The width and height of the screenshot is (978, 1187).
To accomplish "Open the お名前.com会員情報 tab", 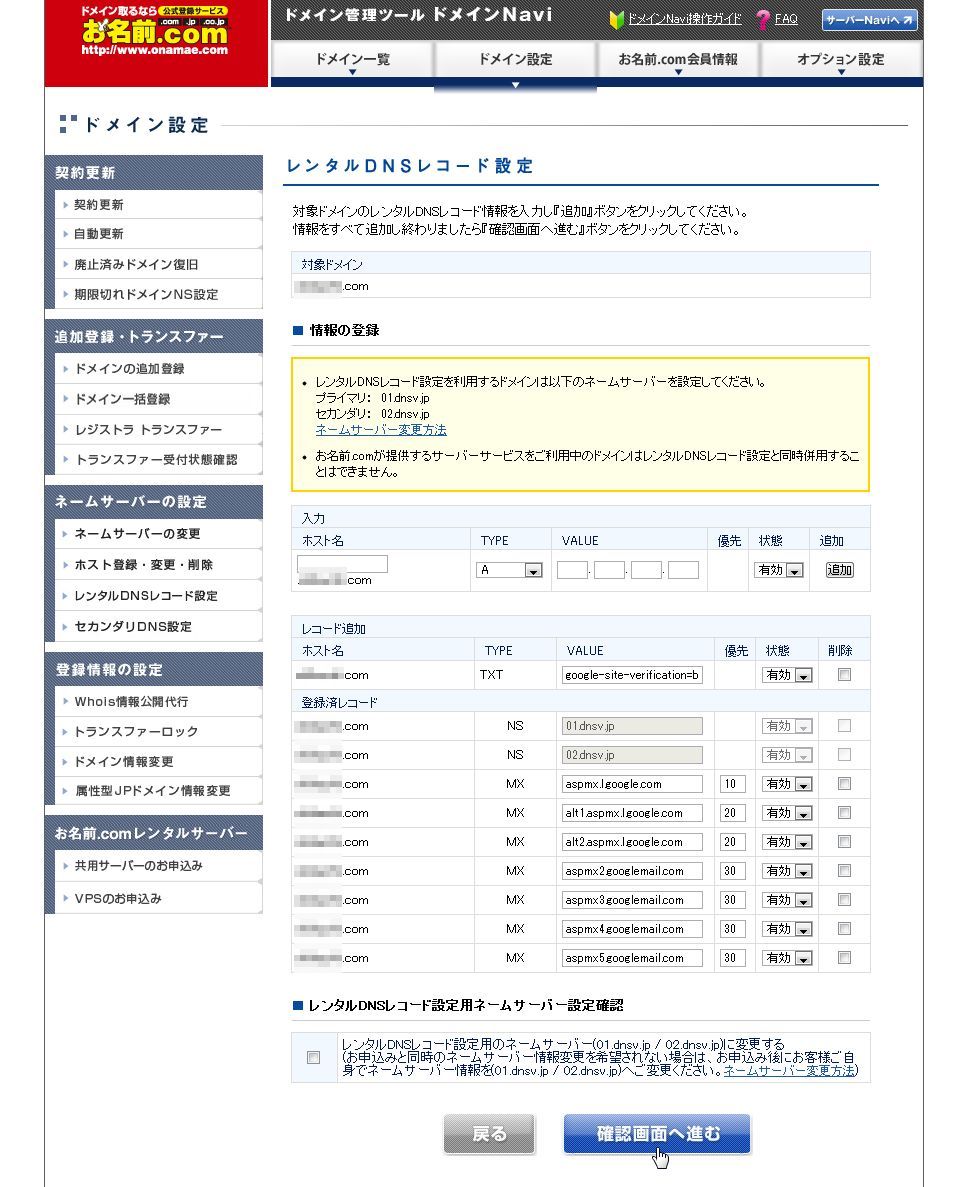I will click(678, 60).
